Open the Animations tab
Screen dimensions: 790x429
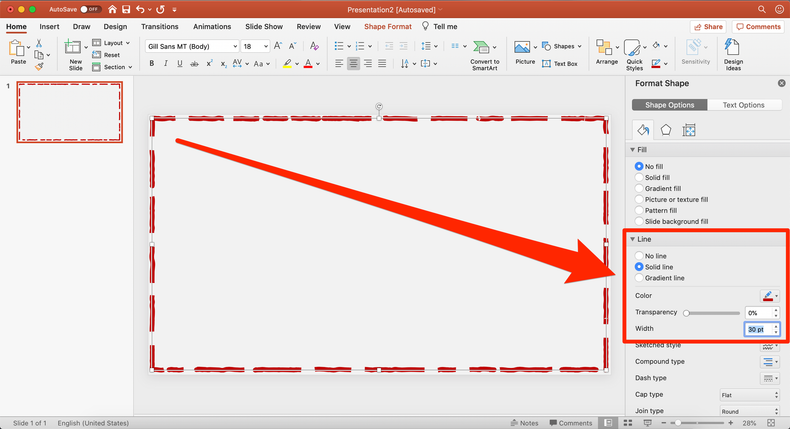click(x=212, y=27)
